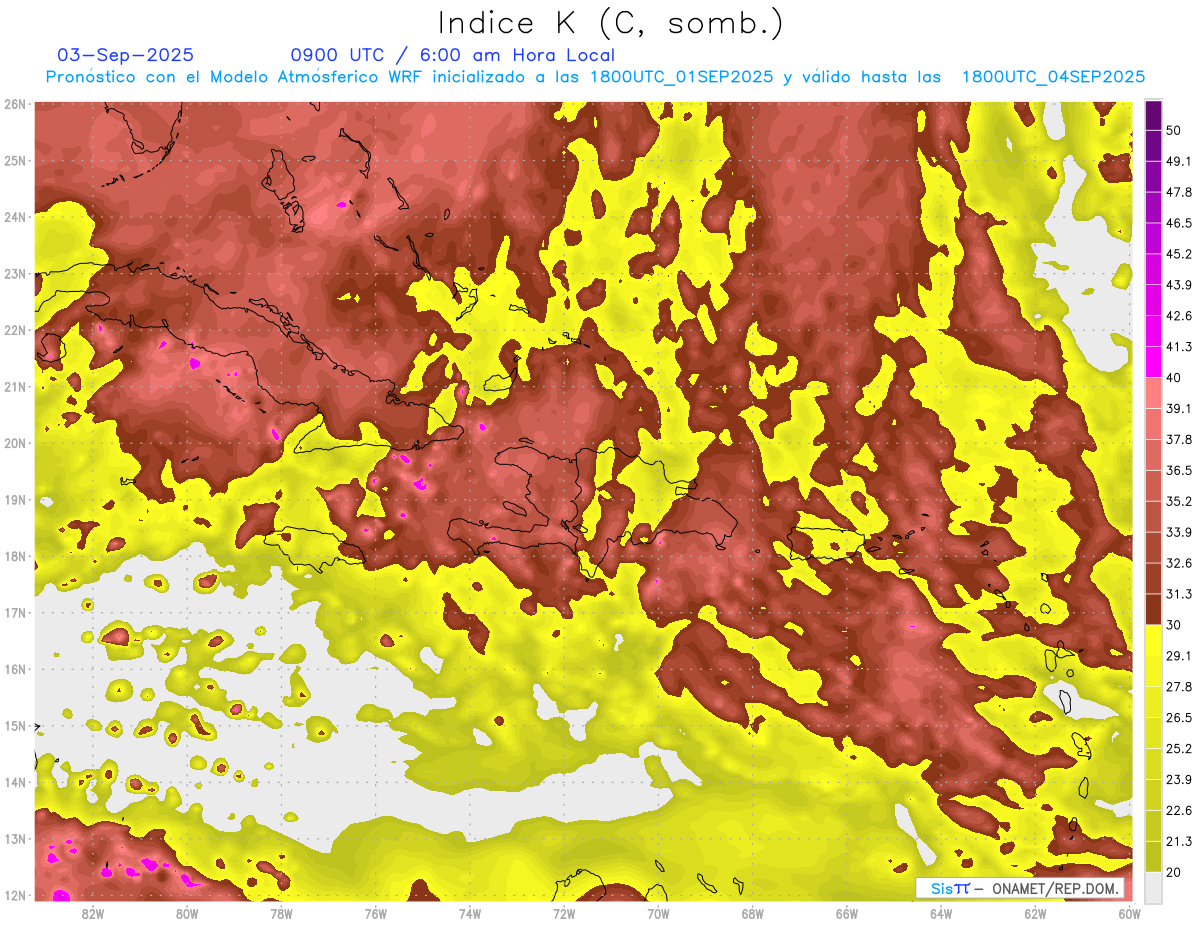Select the gray swatch below 20 on the color scale
The width and height of the screenshot is (1200, 927).
pyautogui.click(x=1153, y=886)
